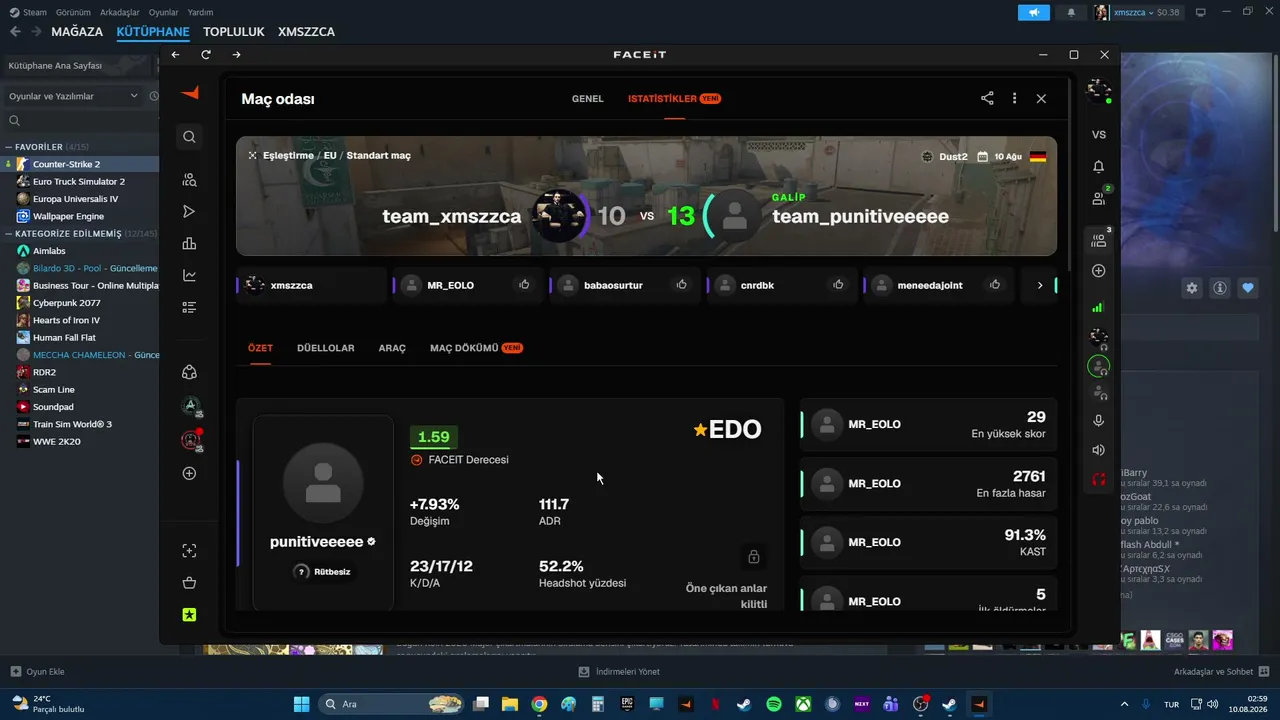
Task: Show next players with the right arrow
Action: [x=1040, y=285]
